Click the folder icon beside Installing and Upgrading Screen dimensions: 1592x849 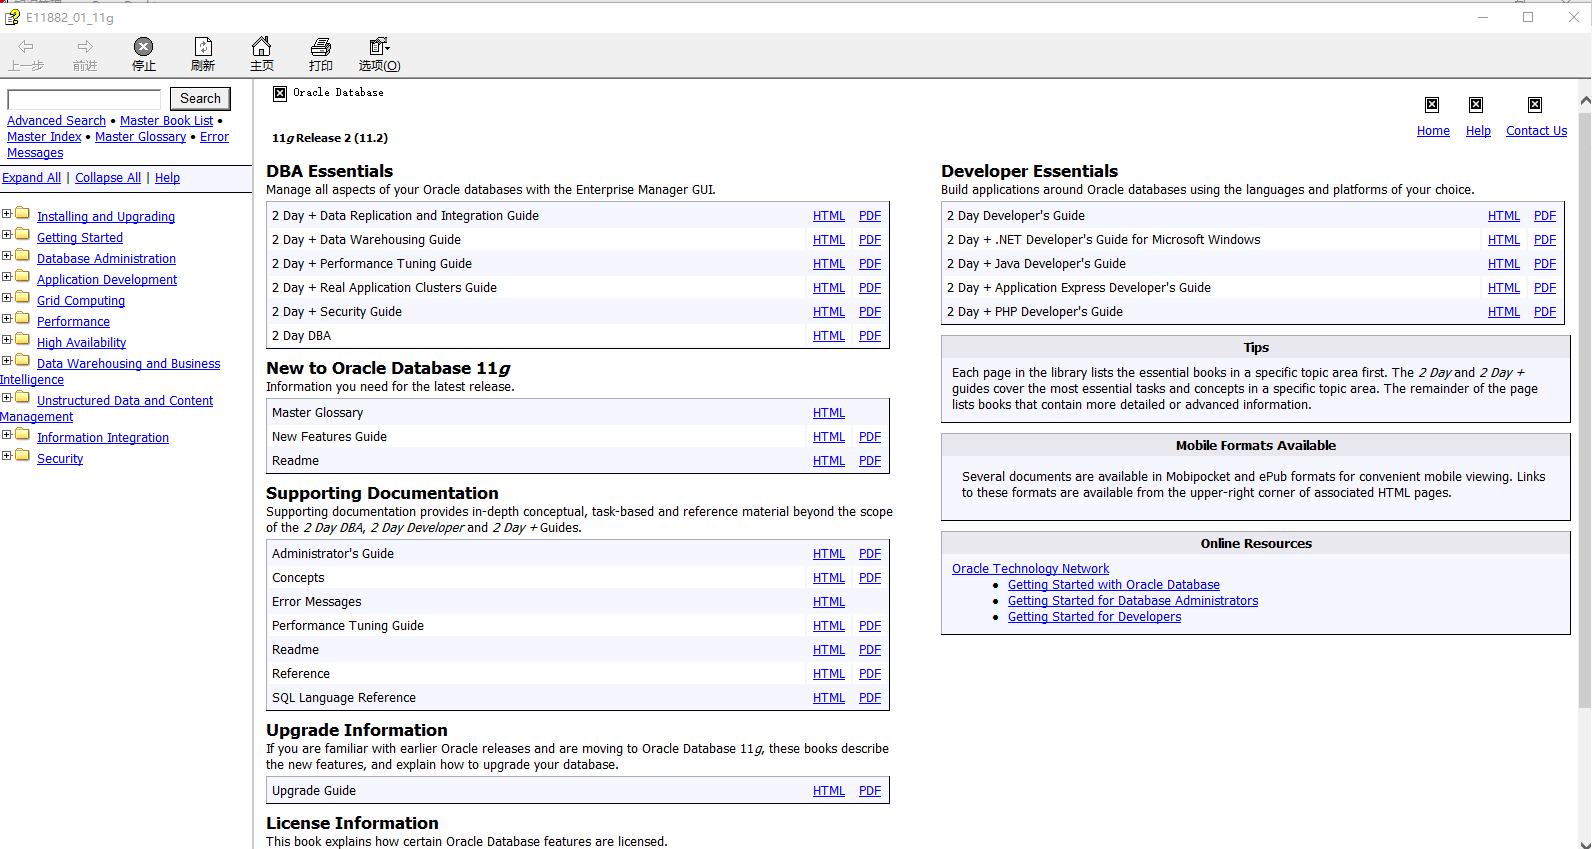pyautogui.click(x=22, y=214)
